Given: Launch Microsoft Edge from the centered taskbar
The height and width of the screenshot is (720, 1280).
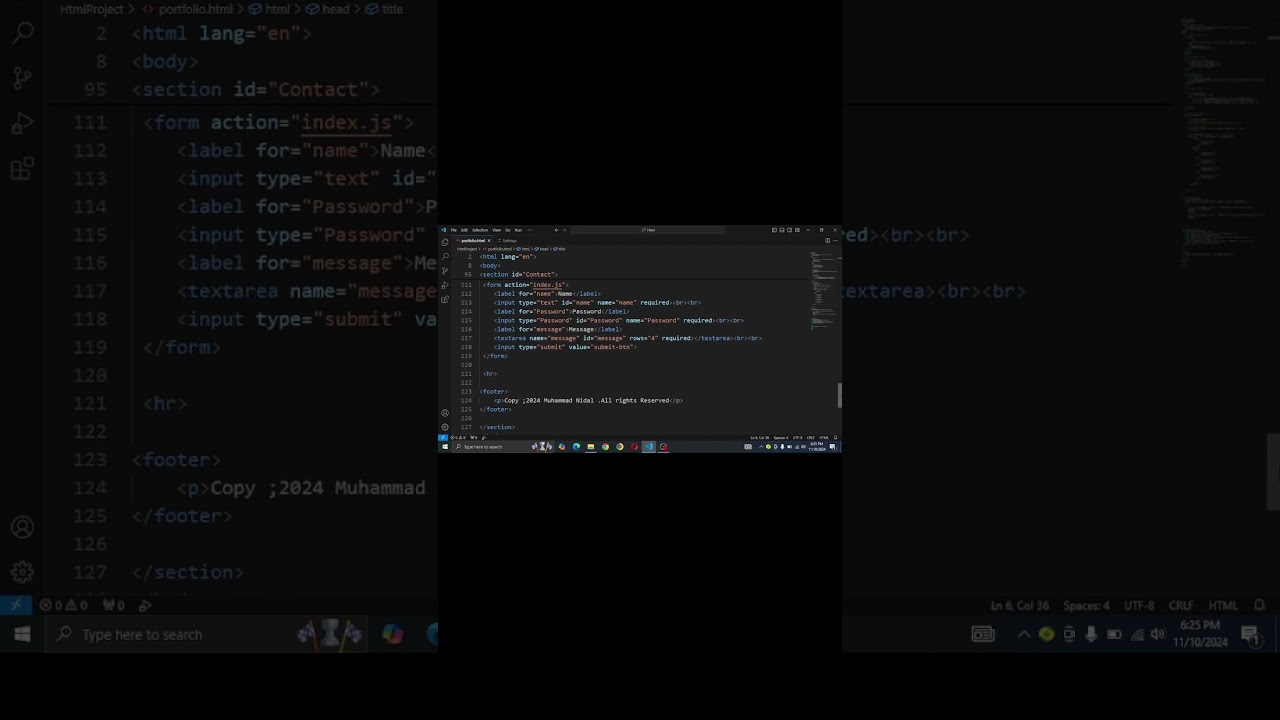Looking at the screenshot, I should pos(576,447).
